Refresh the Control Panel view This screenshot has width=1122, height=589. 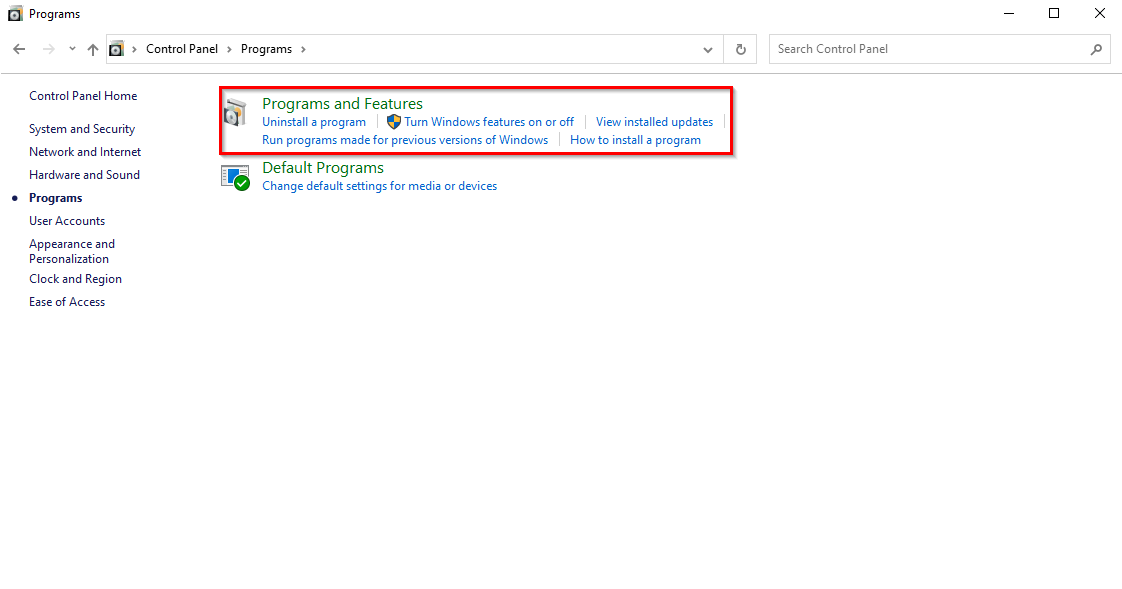coord(741,49)
